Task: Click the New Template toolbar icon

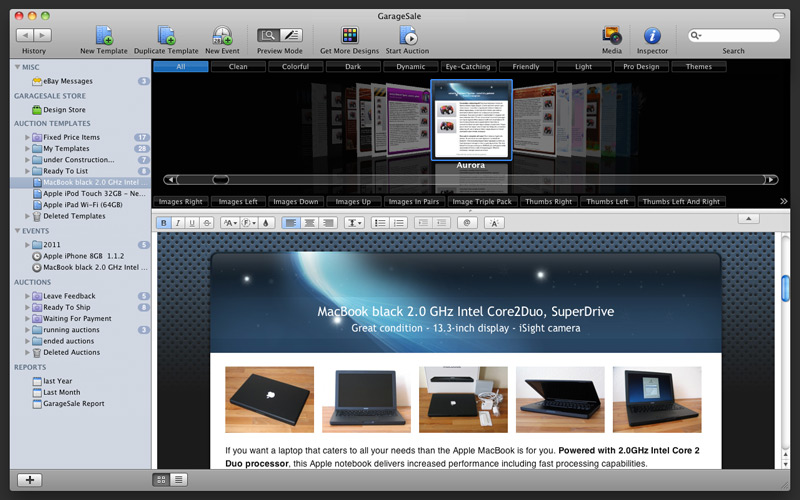Action: tap(104, 36)
